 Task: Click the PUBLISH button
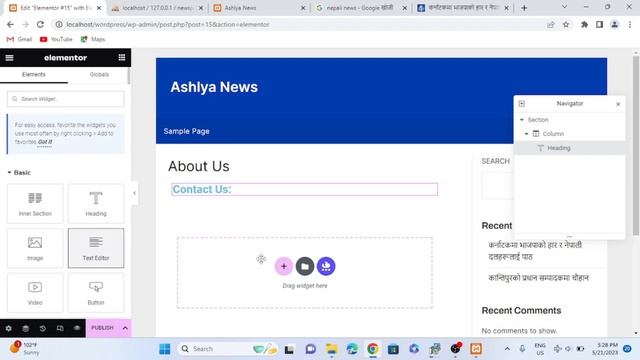tap(102, 328)
